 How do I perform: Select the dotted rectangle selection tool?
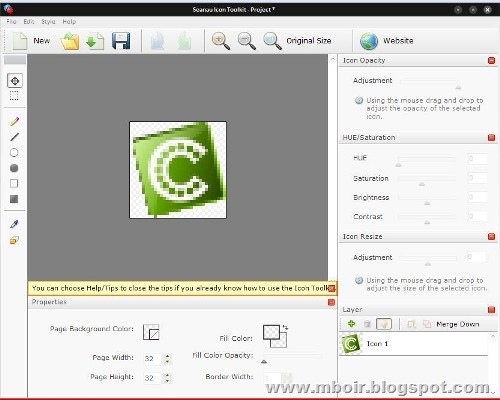pyautogui.click(x=14, y=96)
